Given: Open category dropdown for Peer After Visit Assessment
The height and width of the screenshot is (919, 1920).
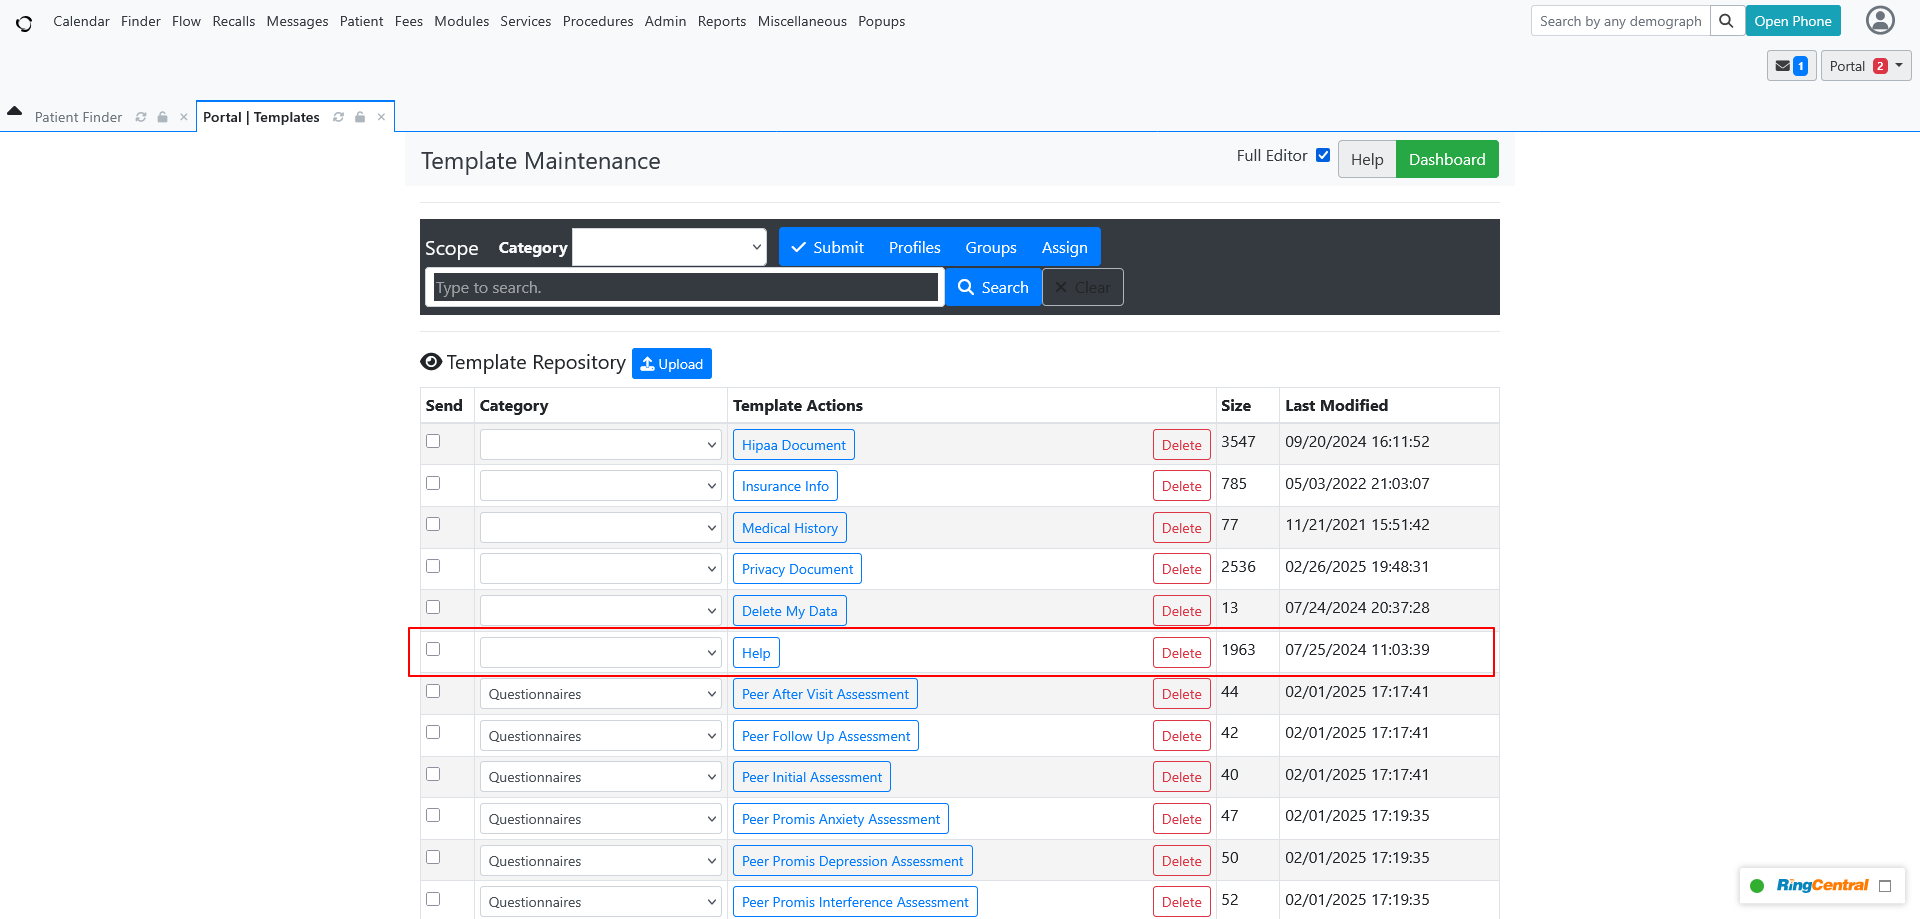Looking at the screenshot, I should click(601, 694).
